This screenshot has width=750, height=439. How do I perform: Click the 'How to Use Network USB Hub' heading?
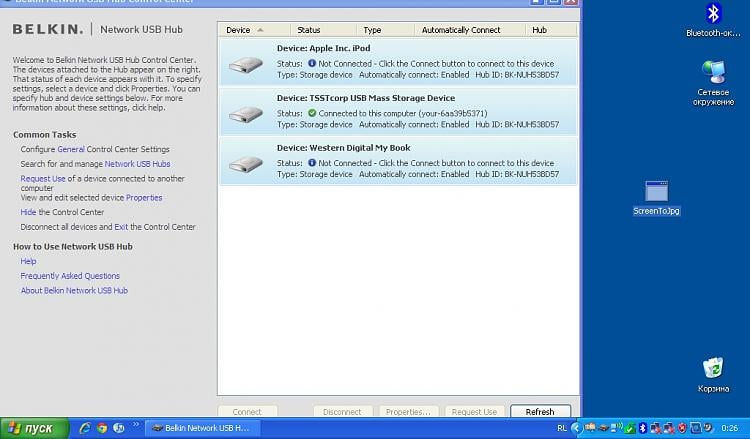coord(73,246)
